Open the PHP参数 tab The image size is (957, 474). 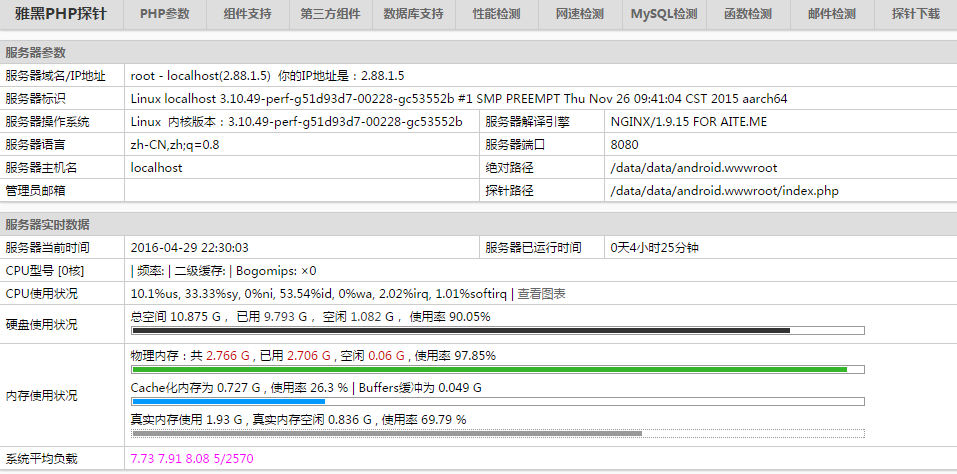point(164,14)
